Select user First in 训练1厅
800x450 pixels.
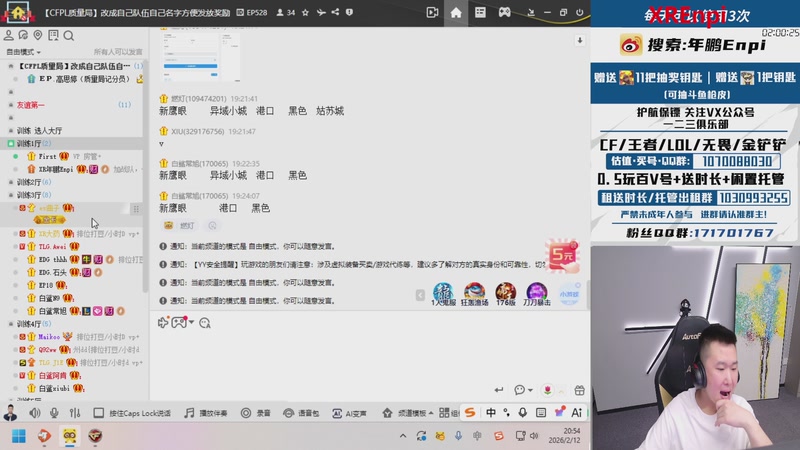click(47, 156)
